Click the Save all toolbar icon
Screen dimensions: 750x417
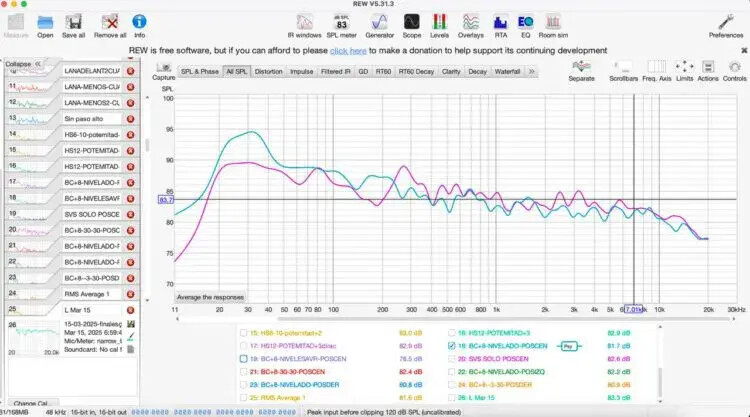tap(73, 26)
